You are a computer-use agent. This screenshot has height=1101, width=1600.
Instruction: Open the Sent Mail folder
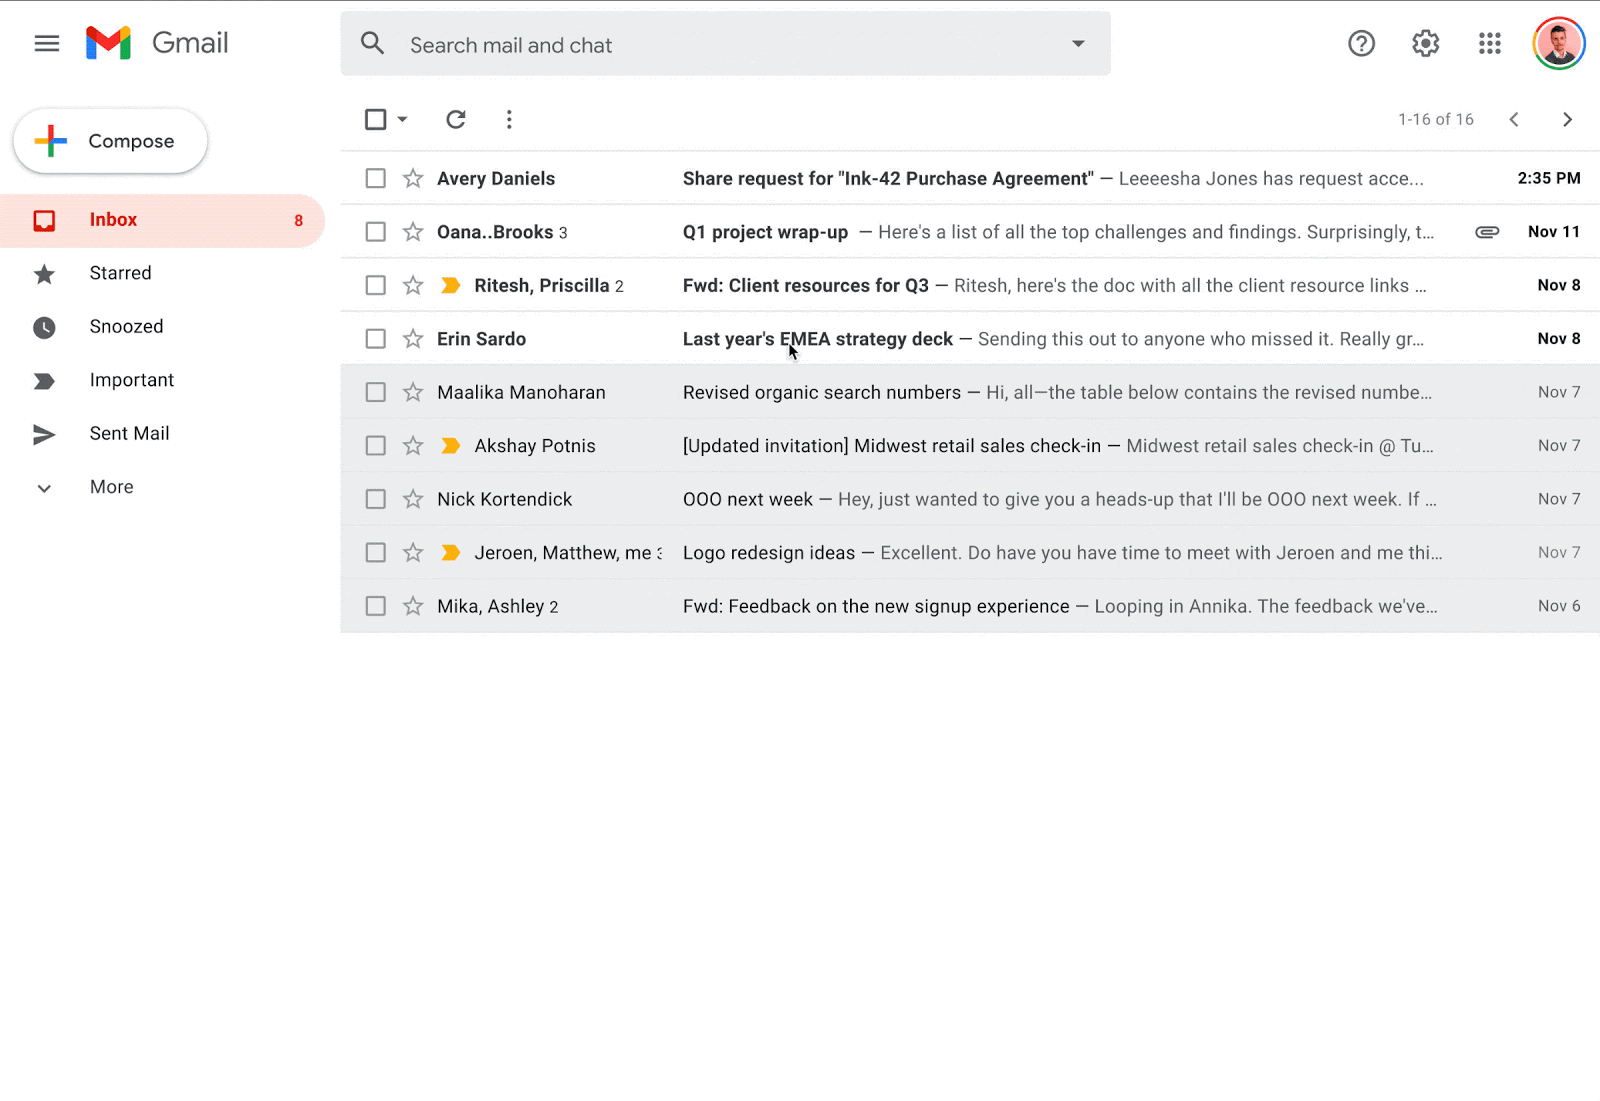click(130, 433)
